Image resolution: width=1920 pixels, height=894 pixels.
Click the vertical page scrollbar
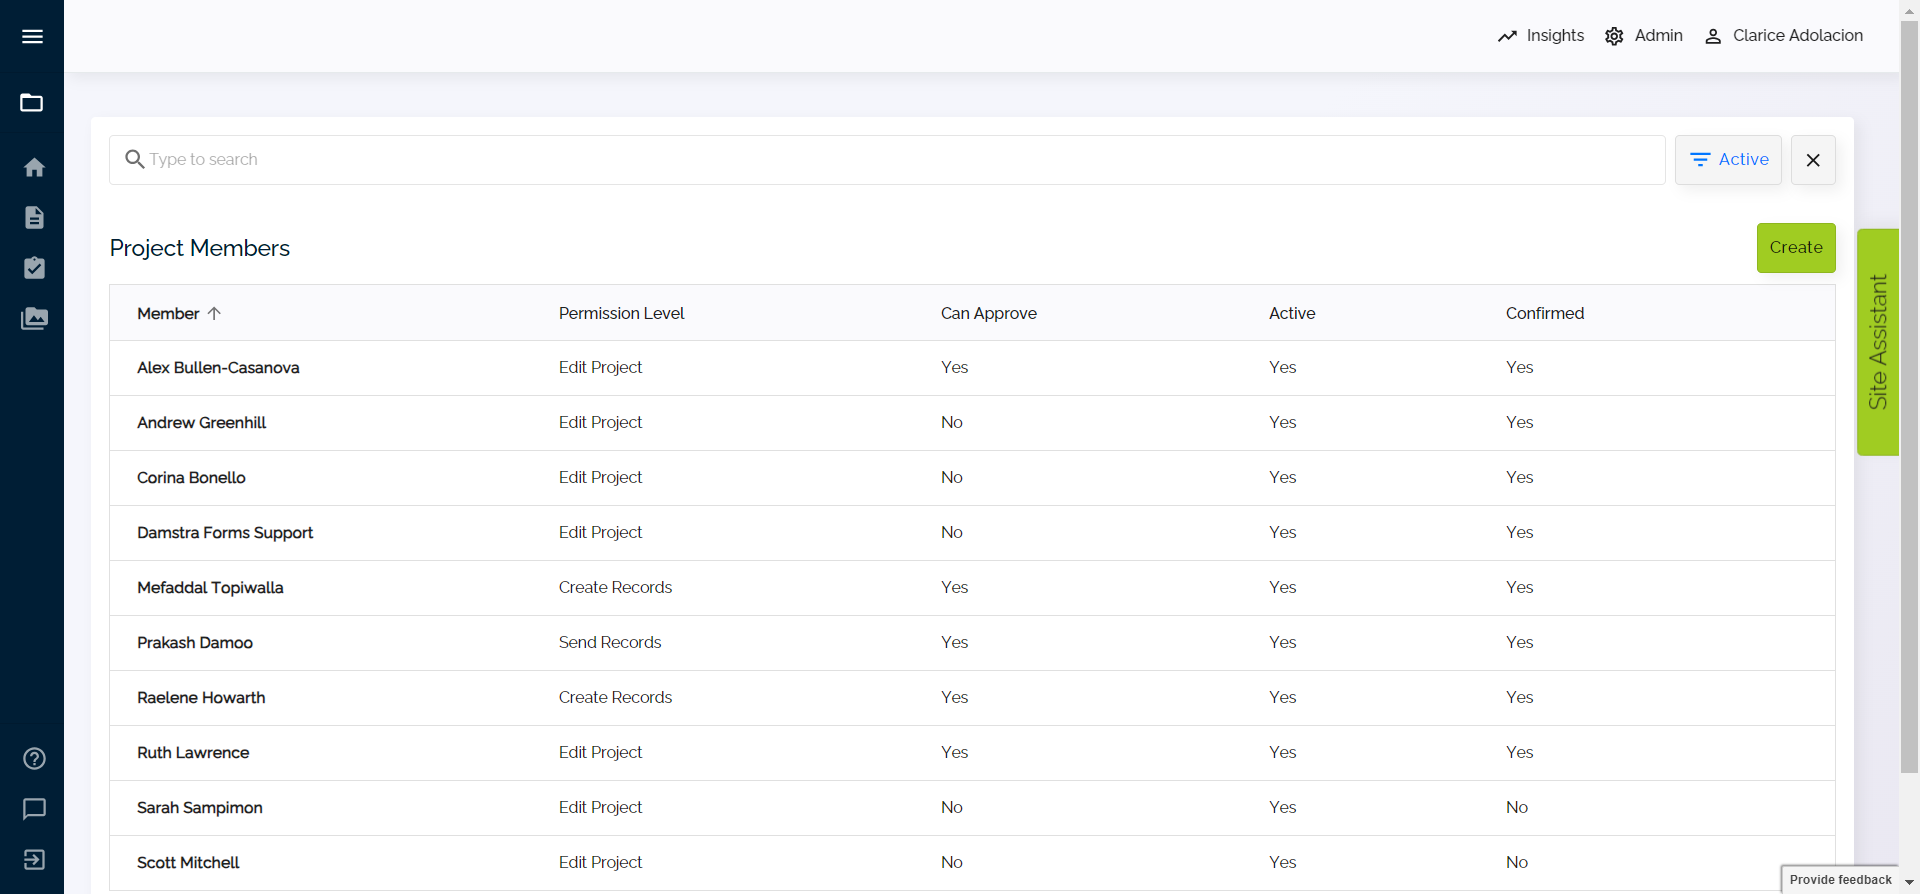point(1909,400)
